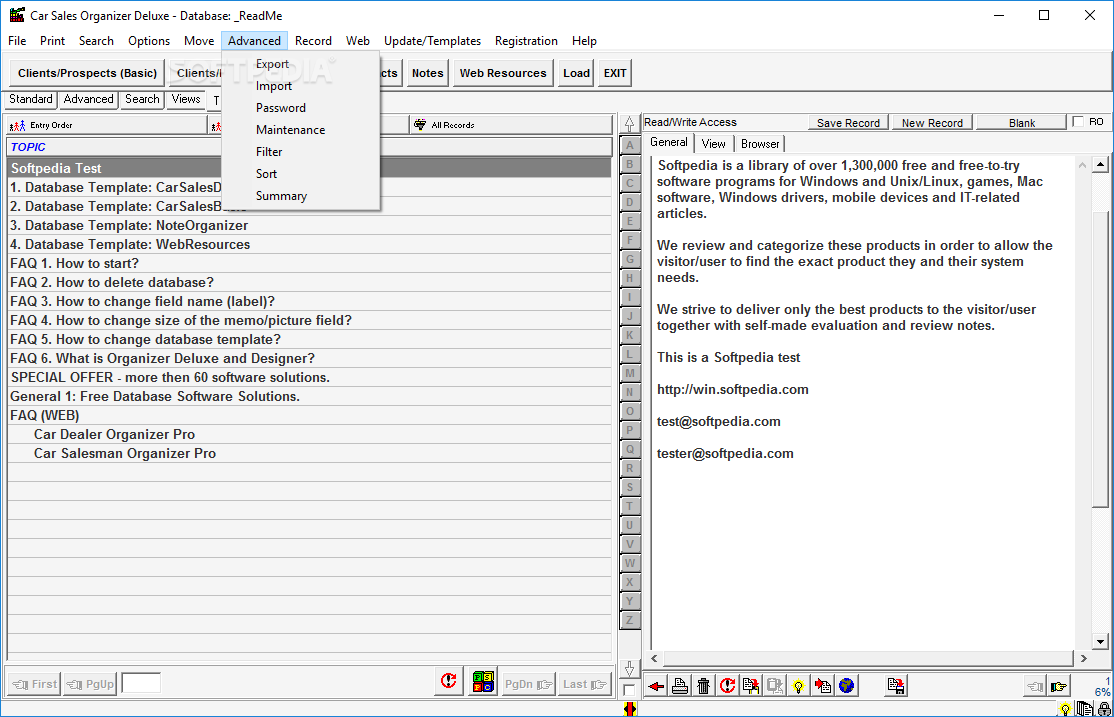Screen dimensions: 1114x717
Task: Click the colored PSFC blocks icon
Action: (x=483, y=681)
